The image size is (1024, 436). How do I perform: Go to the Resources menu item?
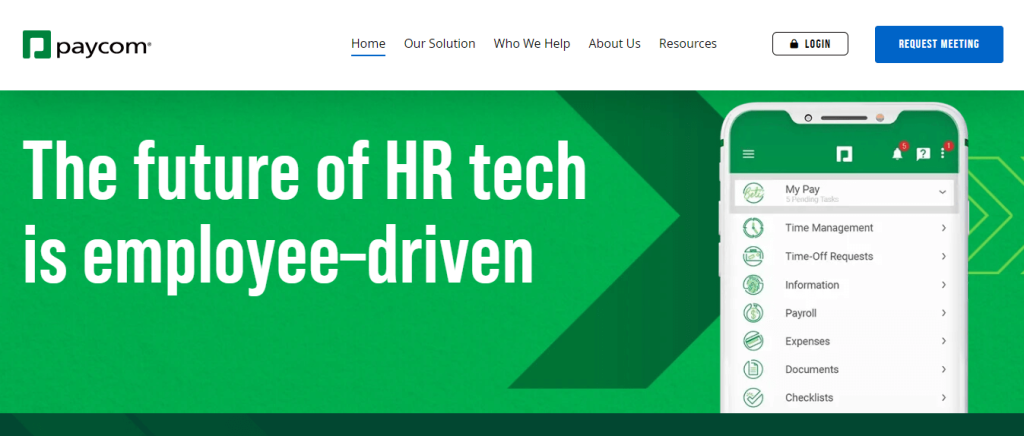pos(688,44)
